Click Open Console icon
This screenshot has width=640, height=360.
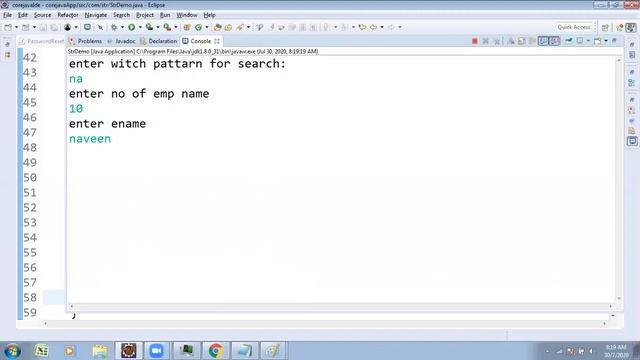tap(598, 41)
